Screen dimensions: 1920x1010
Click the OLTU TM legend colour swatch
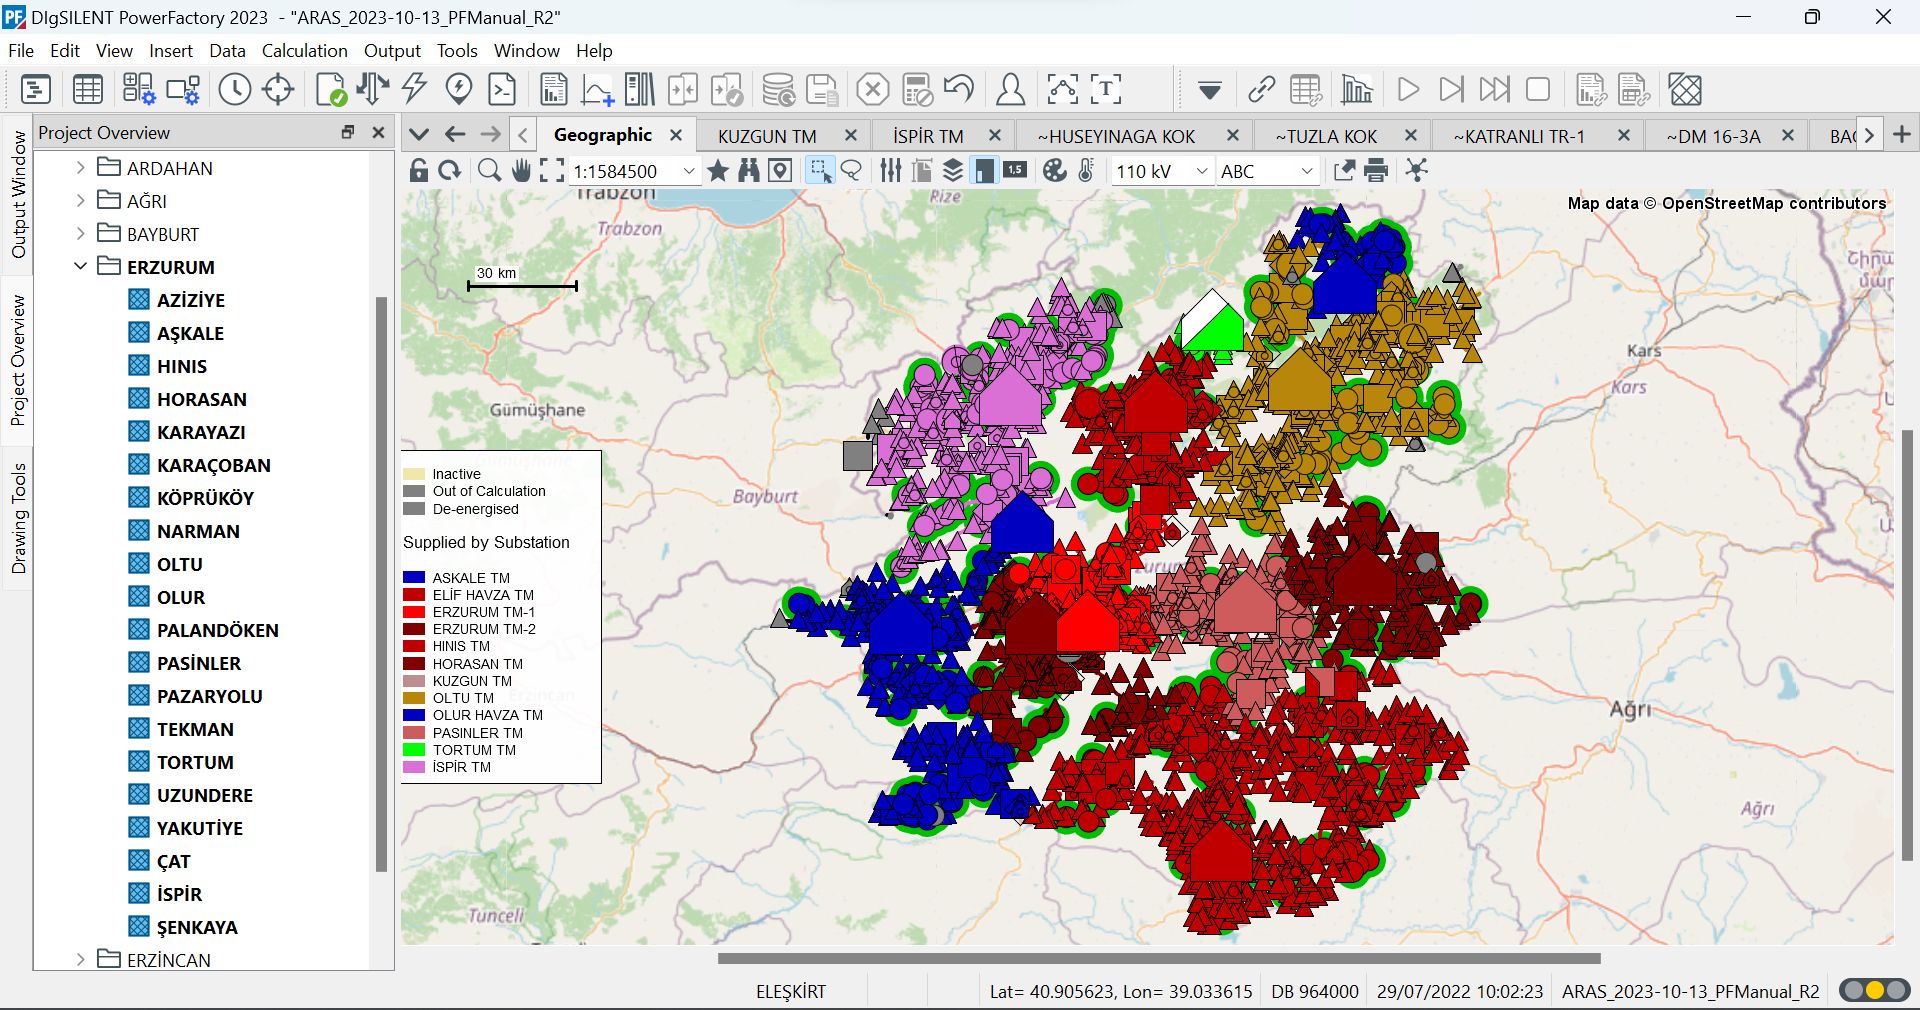[x=414, y=698]
